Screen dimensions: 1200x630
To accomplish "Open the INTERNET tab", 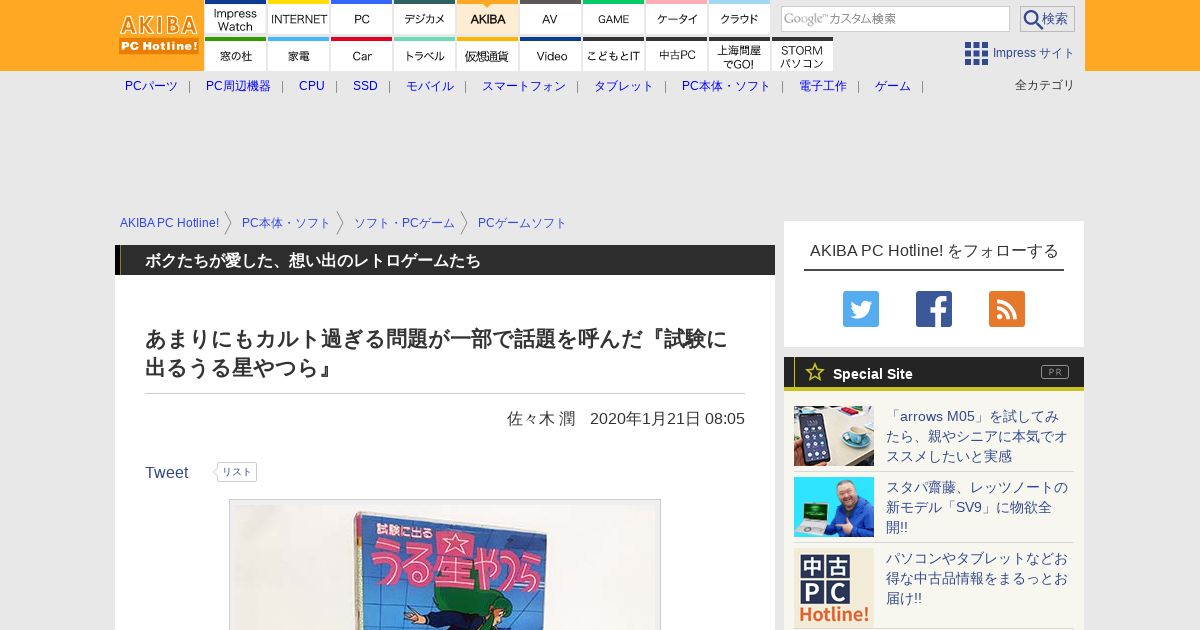I will 299,18.
